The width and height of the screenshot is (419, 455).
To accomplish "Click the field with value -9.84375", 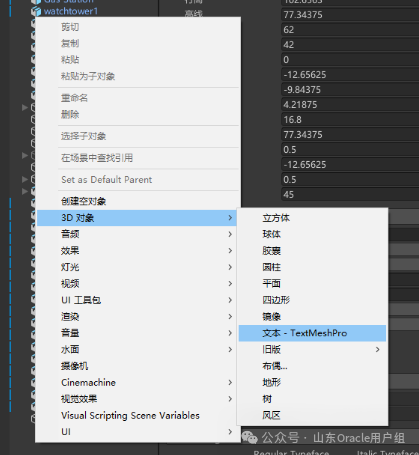I will coord(350,90).
